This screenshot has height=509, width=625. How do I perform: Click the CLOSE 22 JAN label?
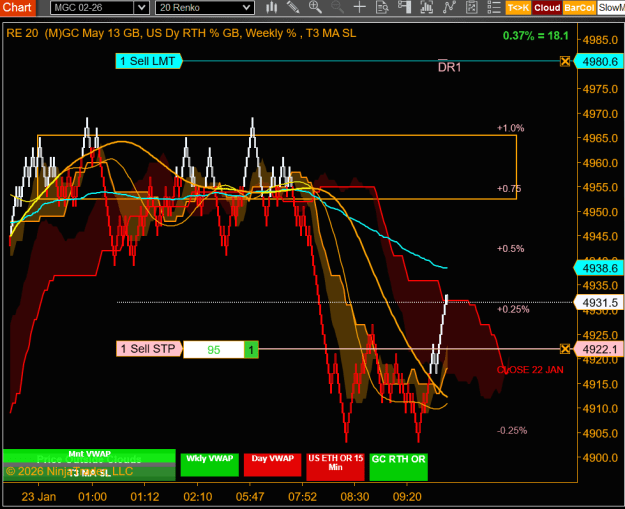point(530,370)
